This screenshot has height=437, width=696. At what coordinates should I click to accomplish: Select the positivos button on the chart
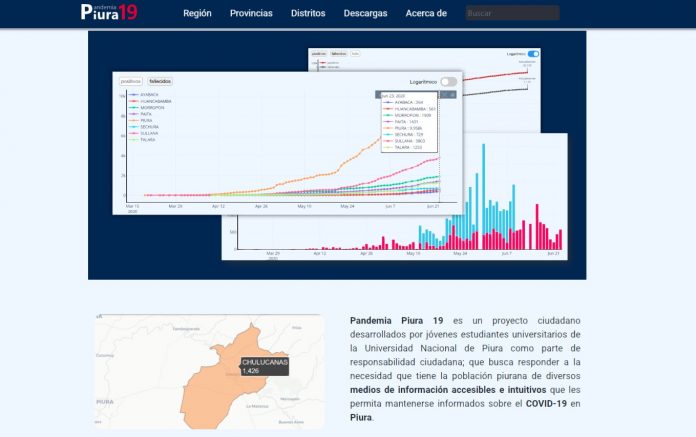click(131, 81)
